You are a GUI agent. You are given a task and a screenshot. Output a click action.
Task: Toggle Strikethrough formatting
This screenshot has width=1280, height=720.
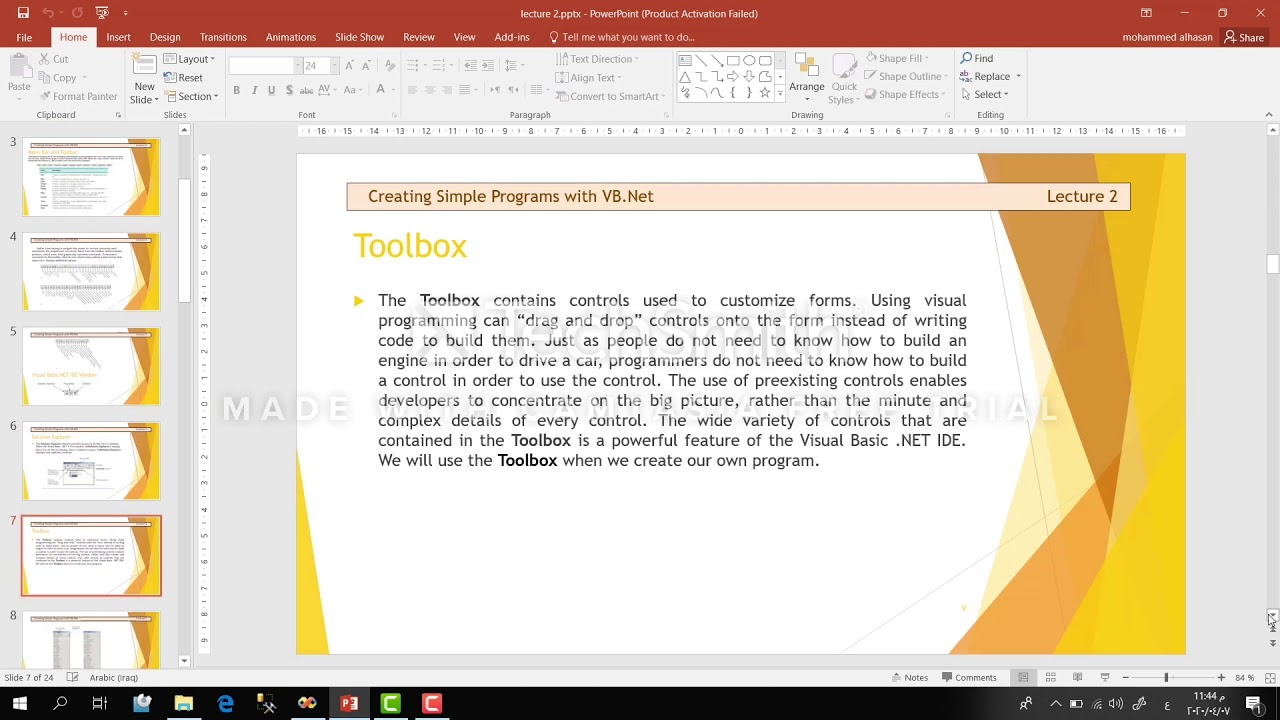pyautogui.click(x=306, y=90)
